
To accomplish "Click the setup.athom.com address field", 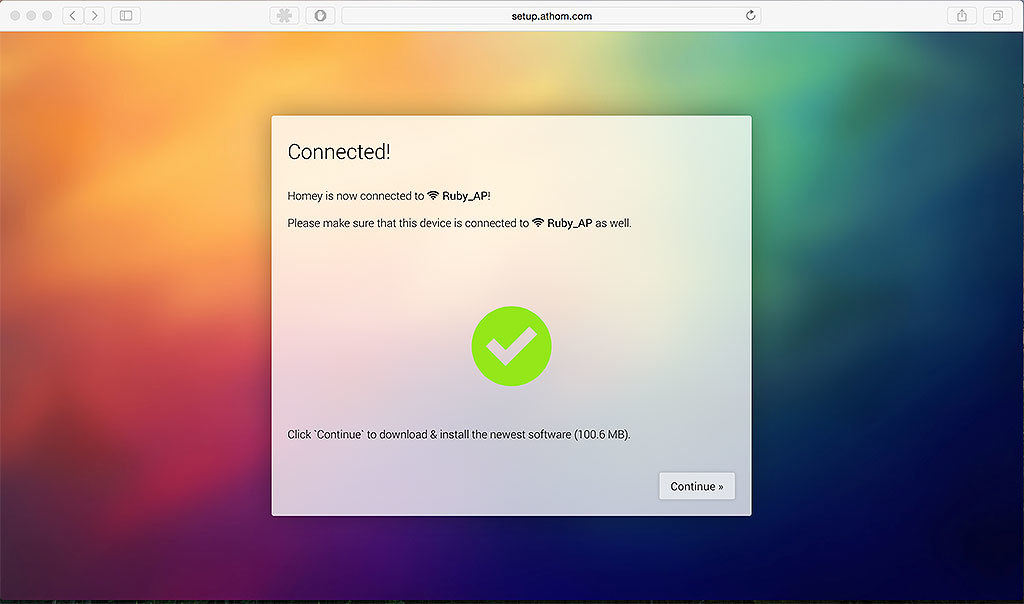I will 551,16.
